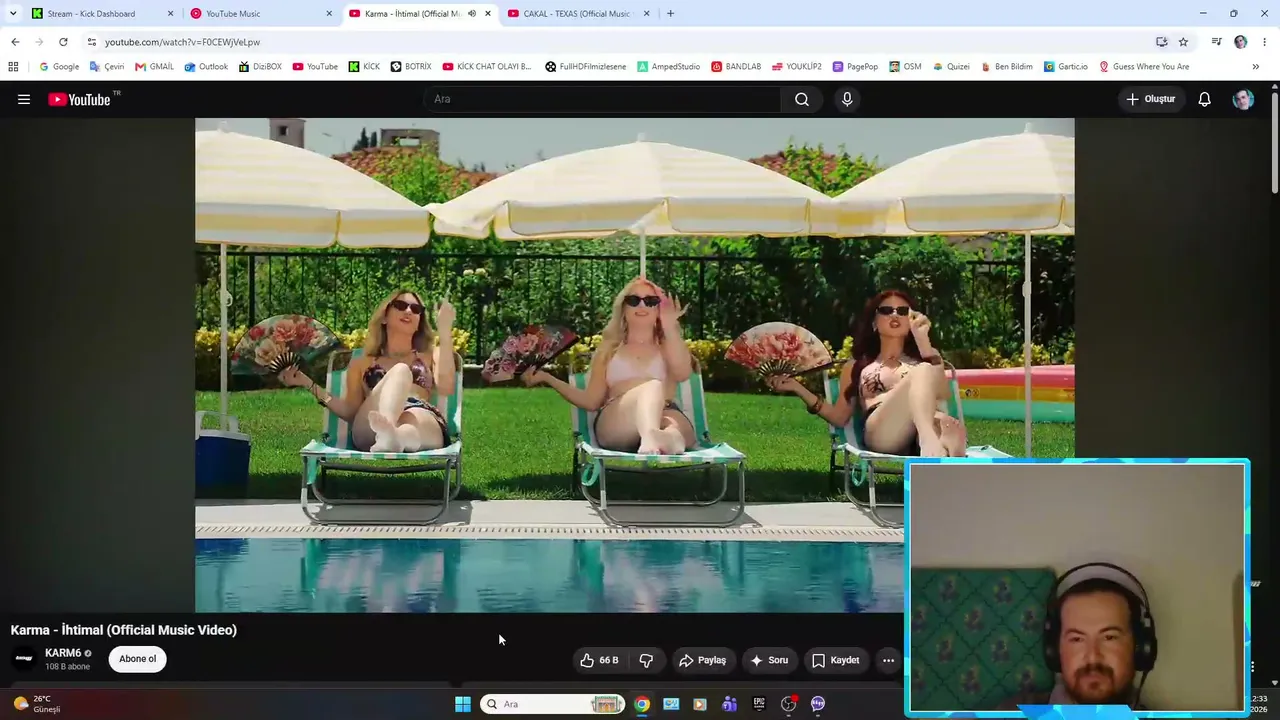This screenshot has width=1280, height=720.
Task: Click the Oluştur create button
Action: point(1151,99)
